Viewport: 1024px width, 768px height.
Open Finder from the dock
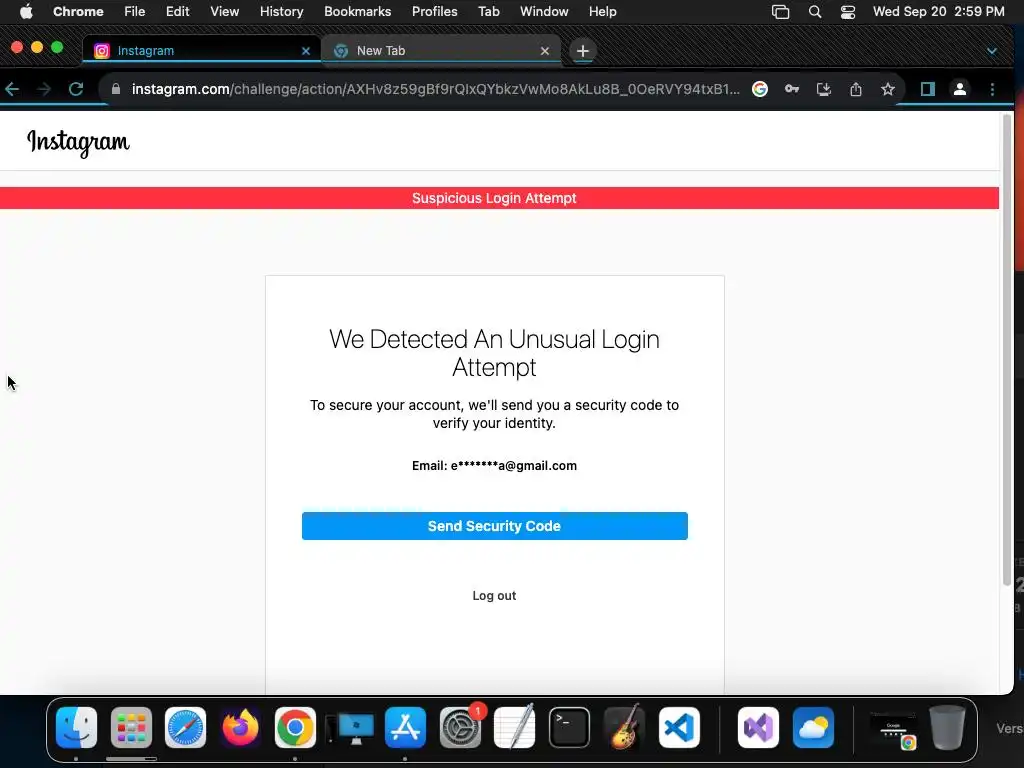point(76,728)
